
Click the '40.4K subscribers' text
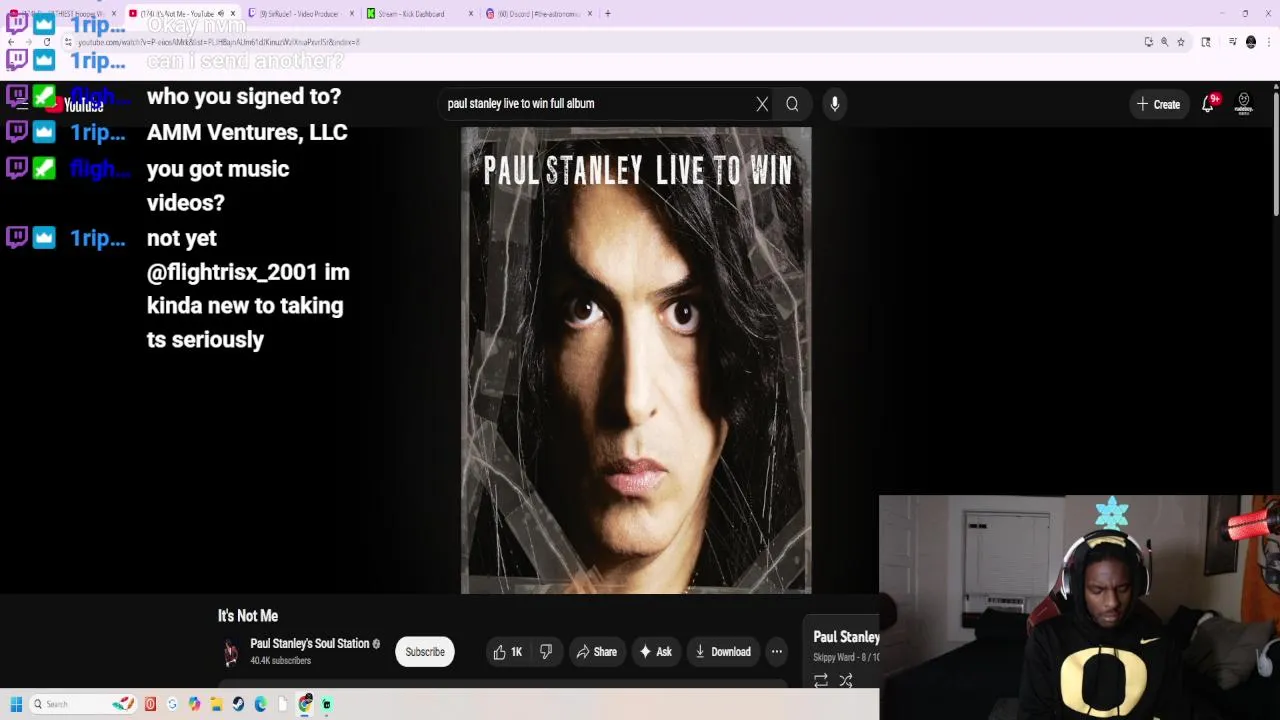280,661
